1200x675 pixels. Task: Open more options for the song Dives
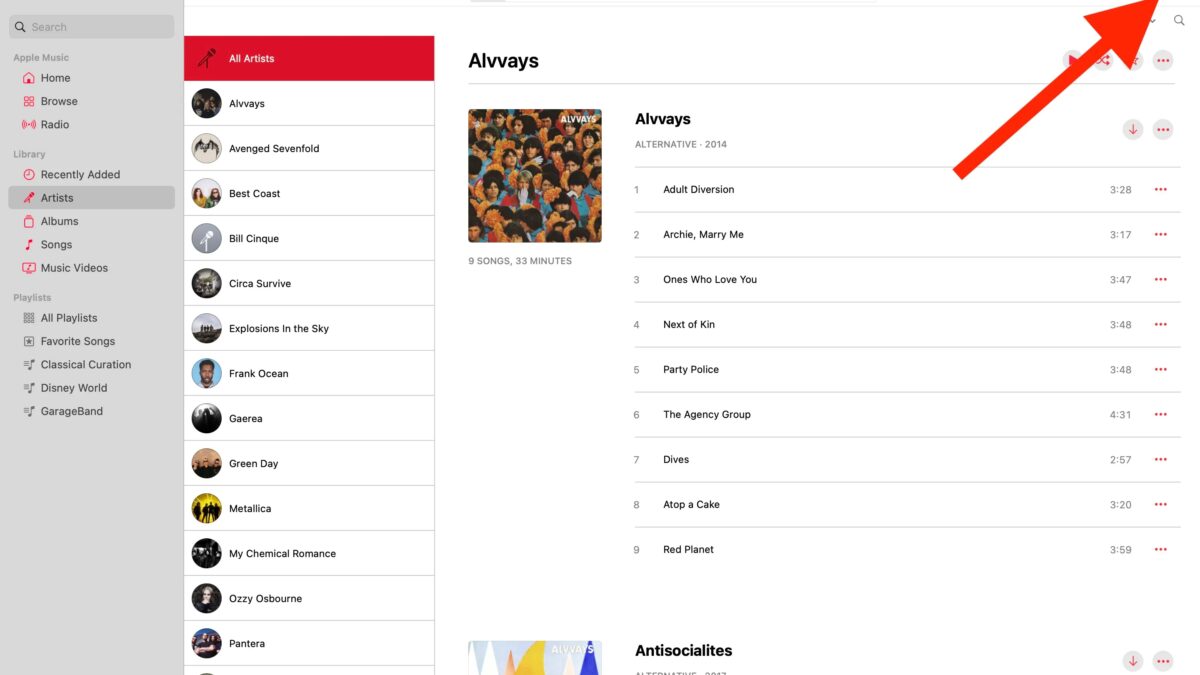[1160, 459]
